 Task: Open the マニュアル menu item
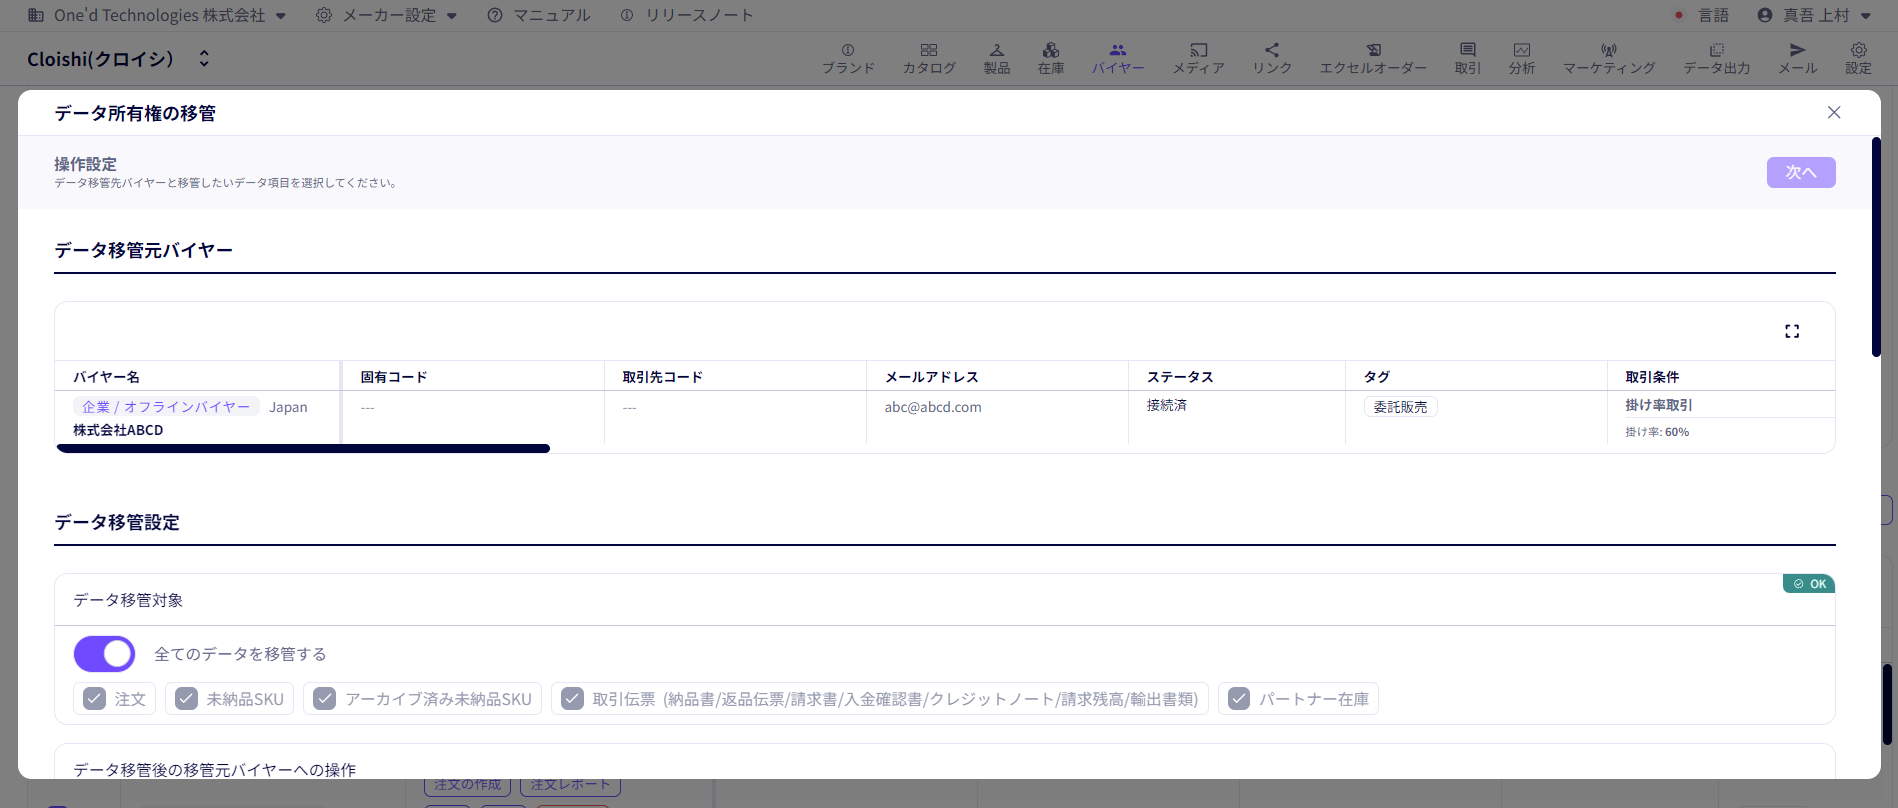539,15
